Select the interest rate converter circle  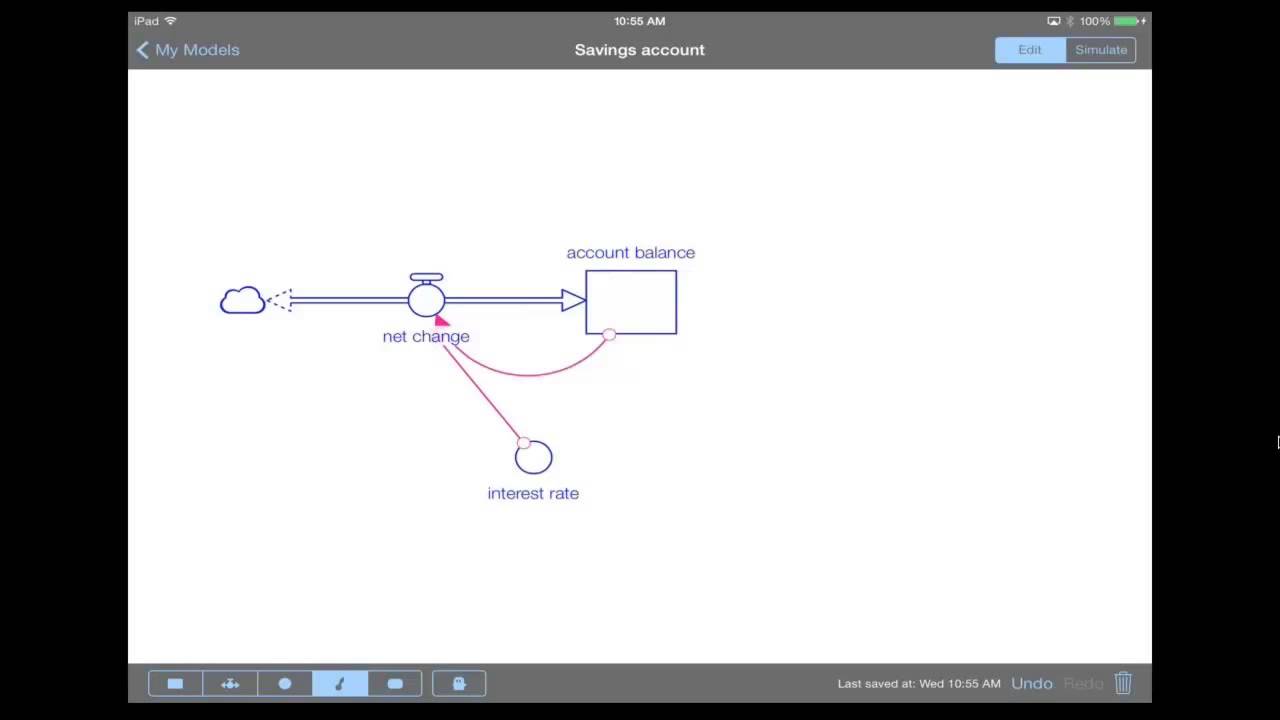pyautogui.click(x=534, y=457)
